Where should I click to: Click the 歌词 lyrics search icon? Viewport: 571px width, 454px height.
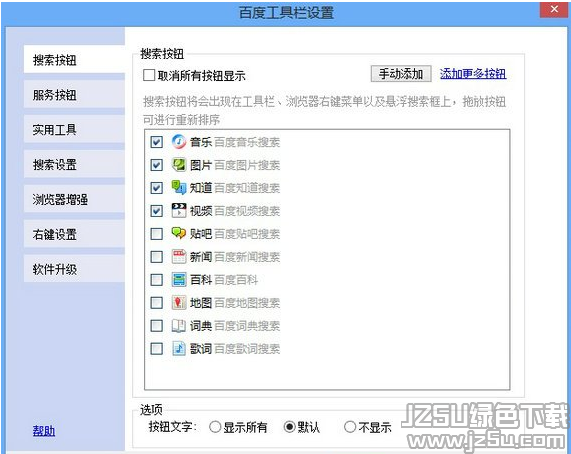(x=179, y=348)
